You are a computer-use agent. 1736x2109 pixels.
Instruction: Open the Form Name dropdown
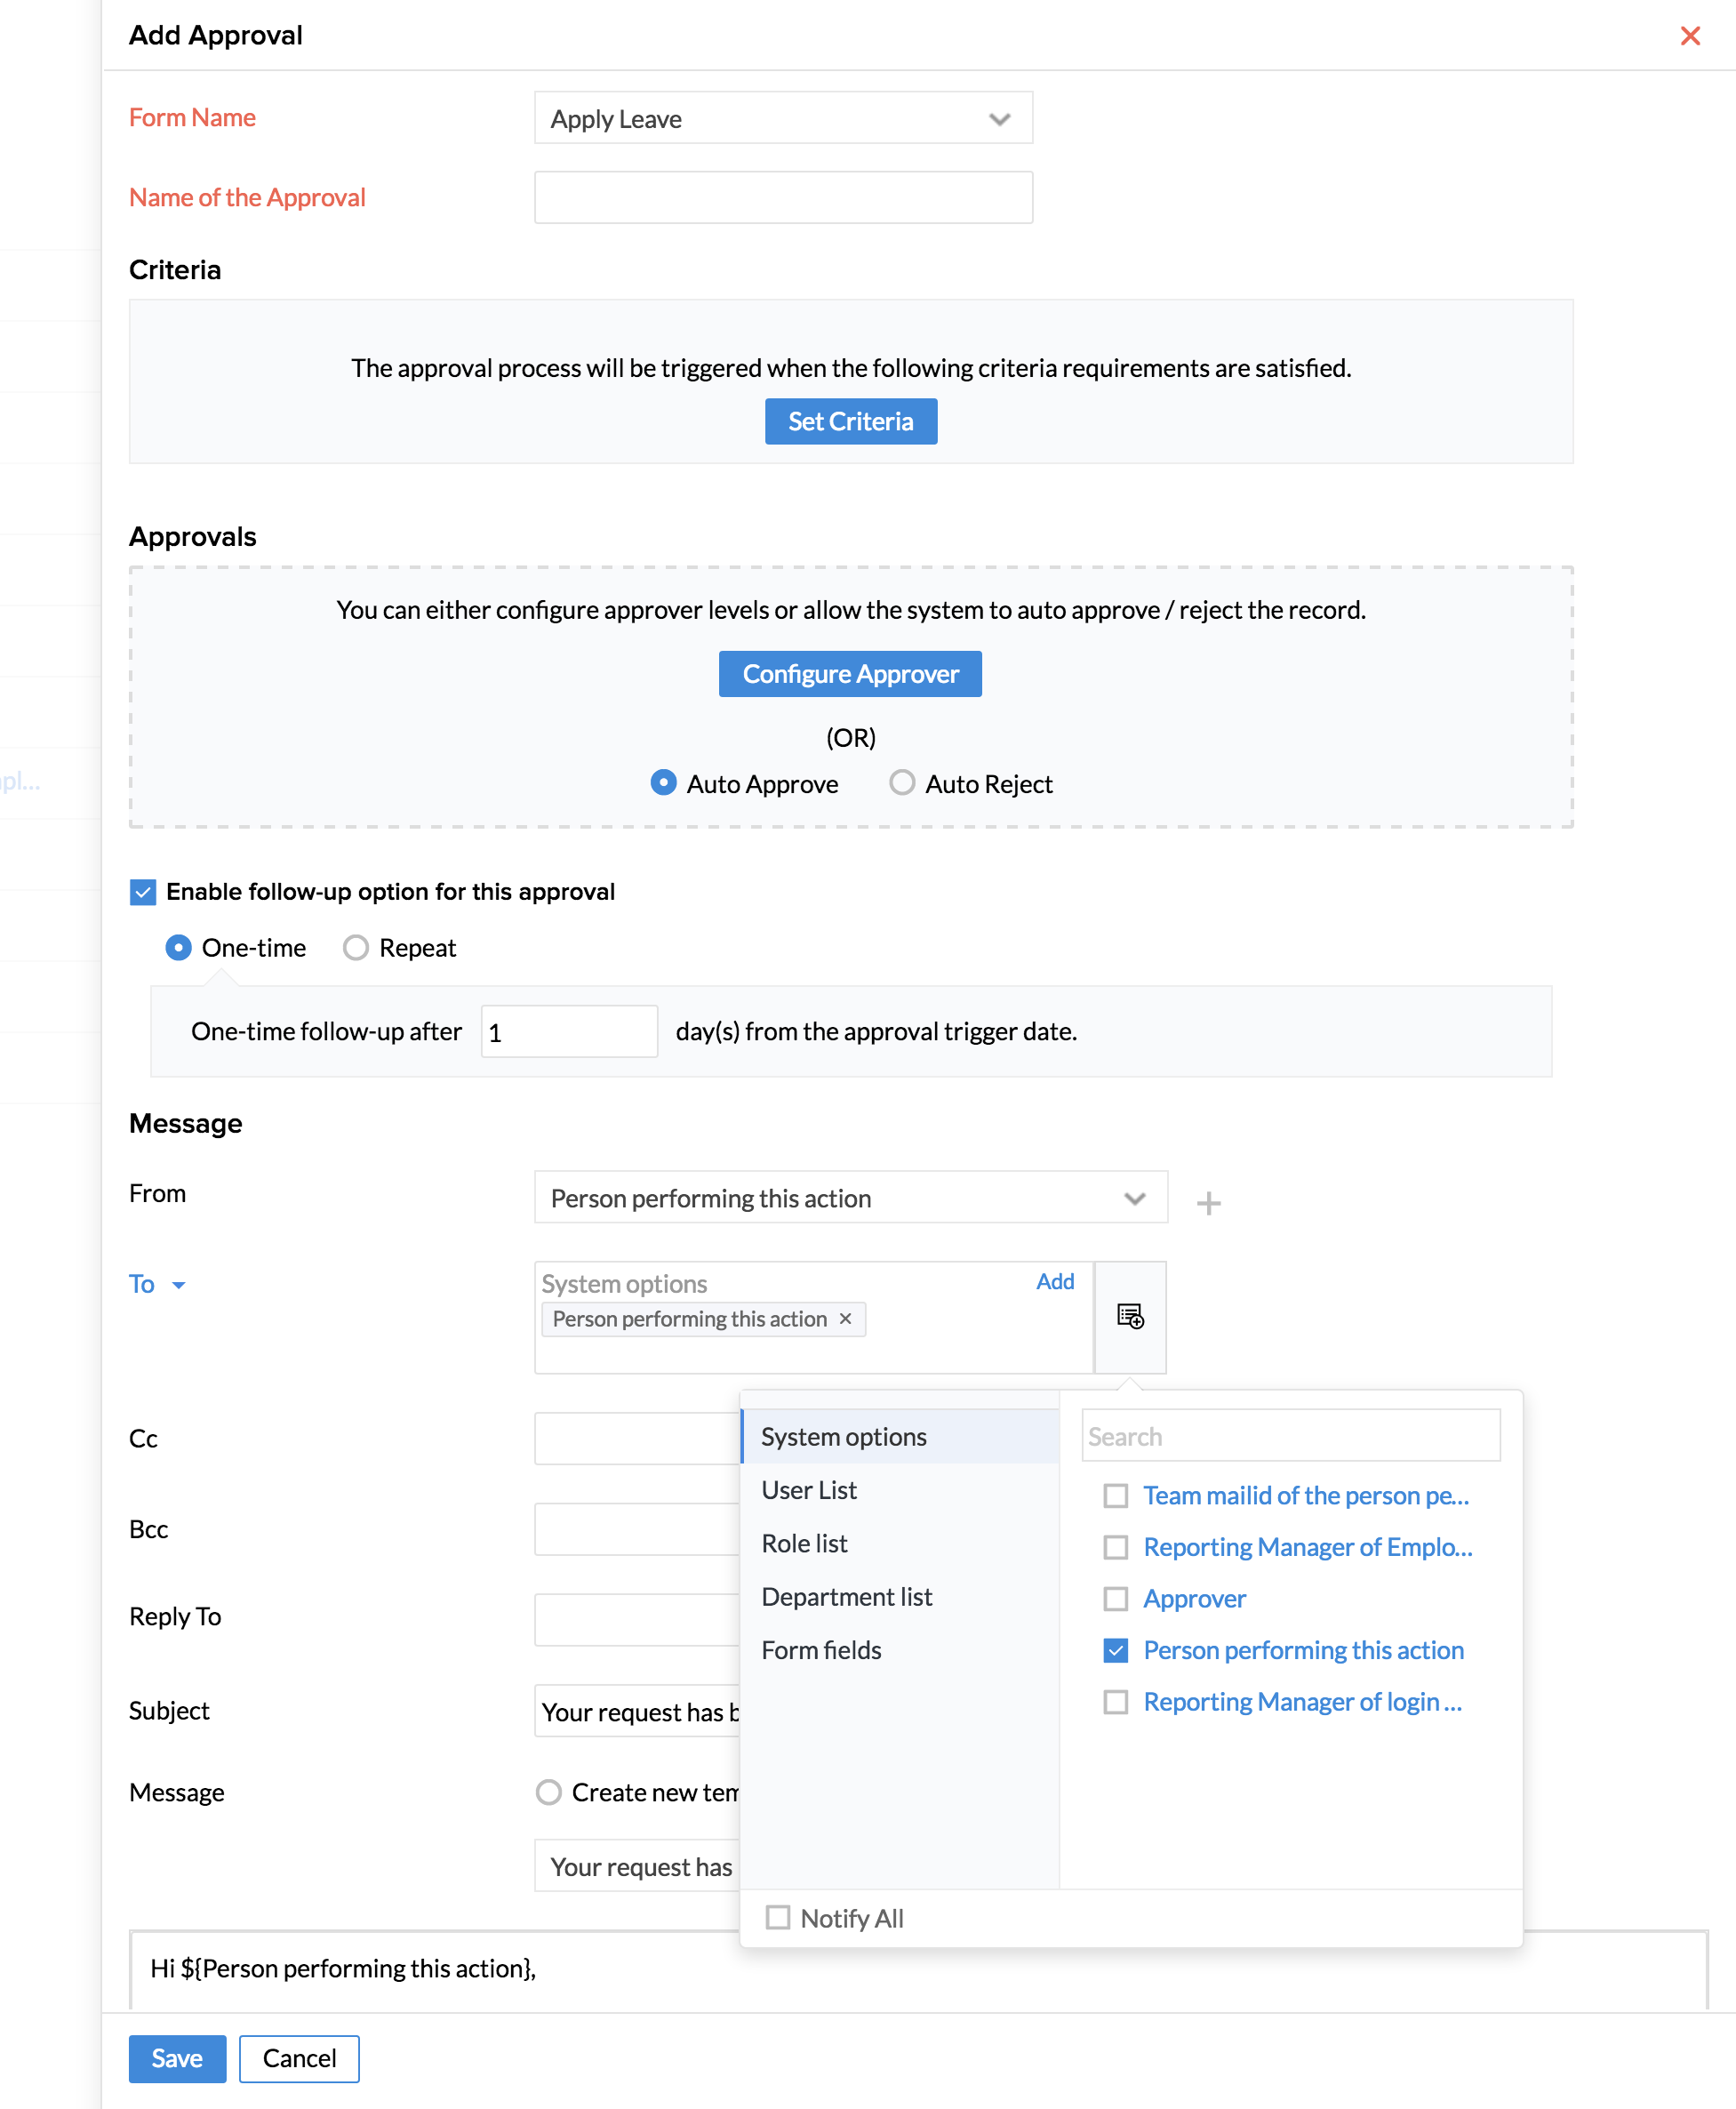pos(783,119)
